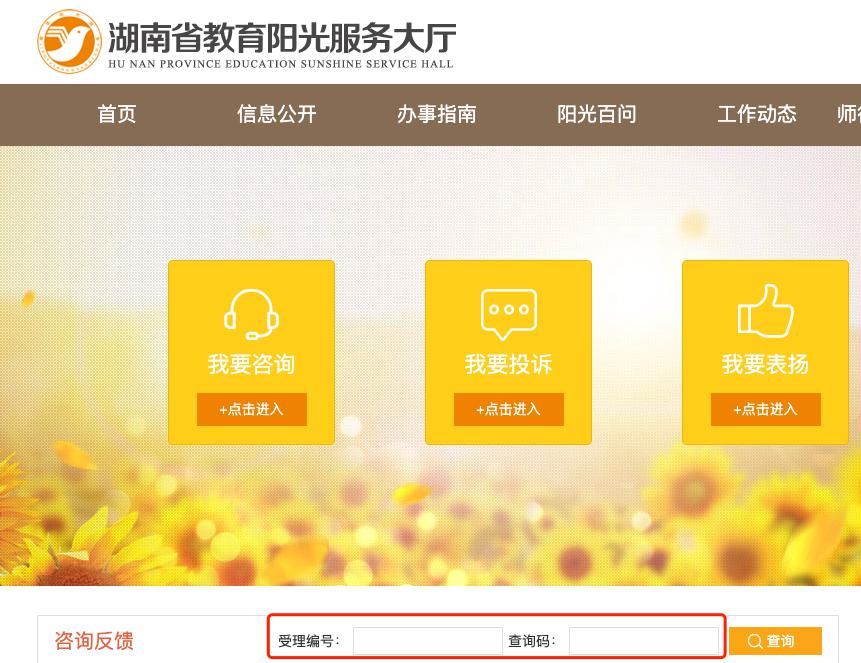Click +点击进入 under 我要表扬
The width and height of the screenshot is (861, 663).
(x=765, y=409)
